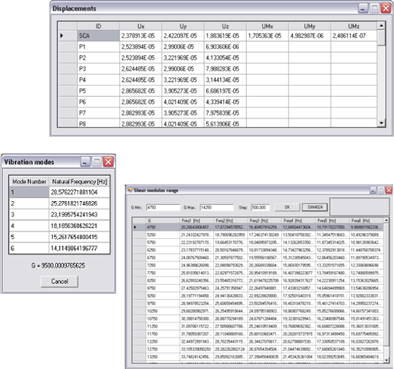Minimize the Vibration modes window

coord(86,162)
